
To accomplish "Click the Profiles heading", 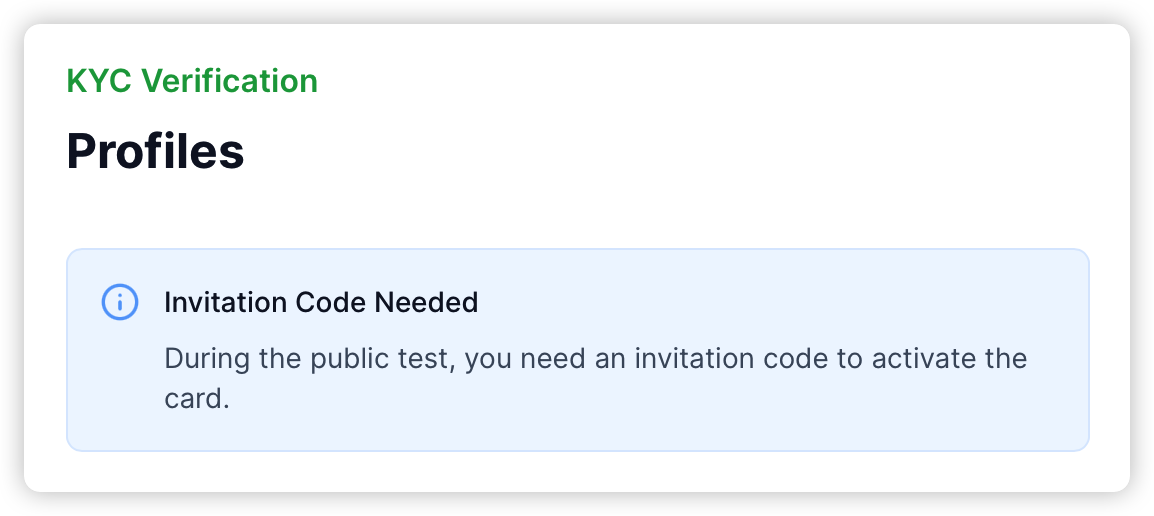I will [x=155, y=151].
